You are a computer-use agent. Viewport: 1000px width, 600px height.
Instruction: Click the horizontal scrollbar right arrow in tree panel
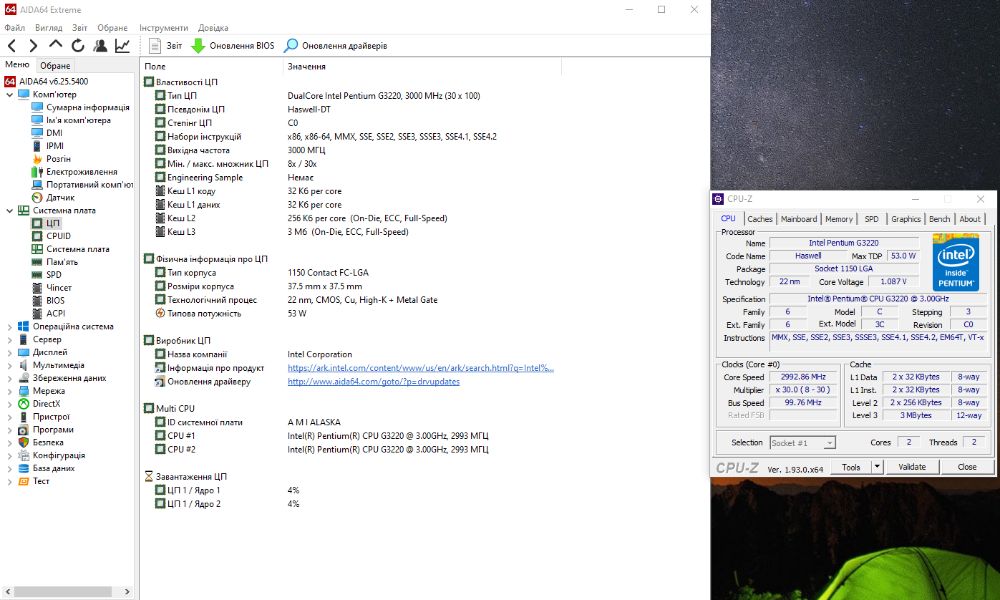[x=127, y=592]
